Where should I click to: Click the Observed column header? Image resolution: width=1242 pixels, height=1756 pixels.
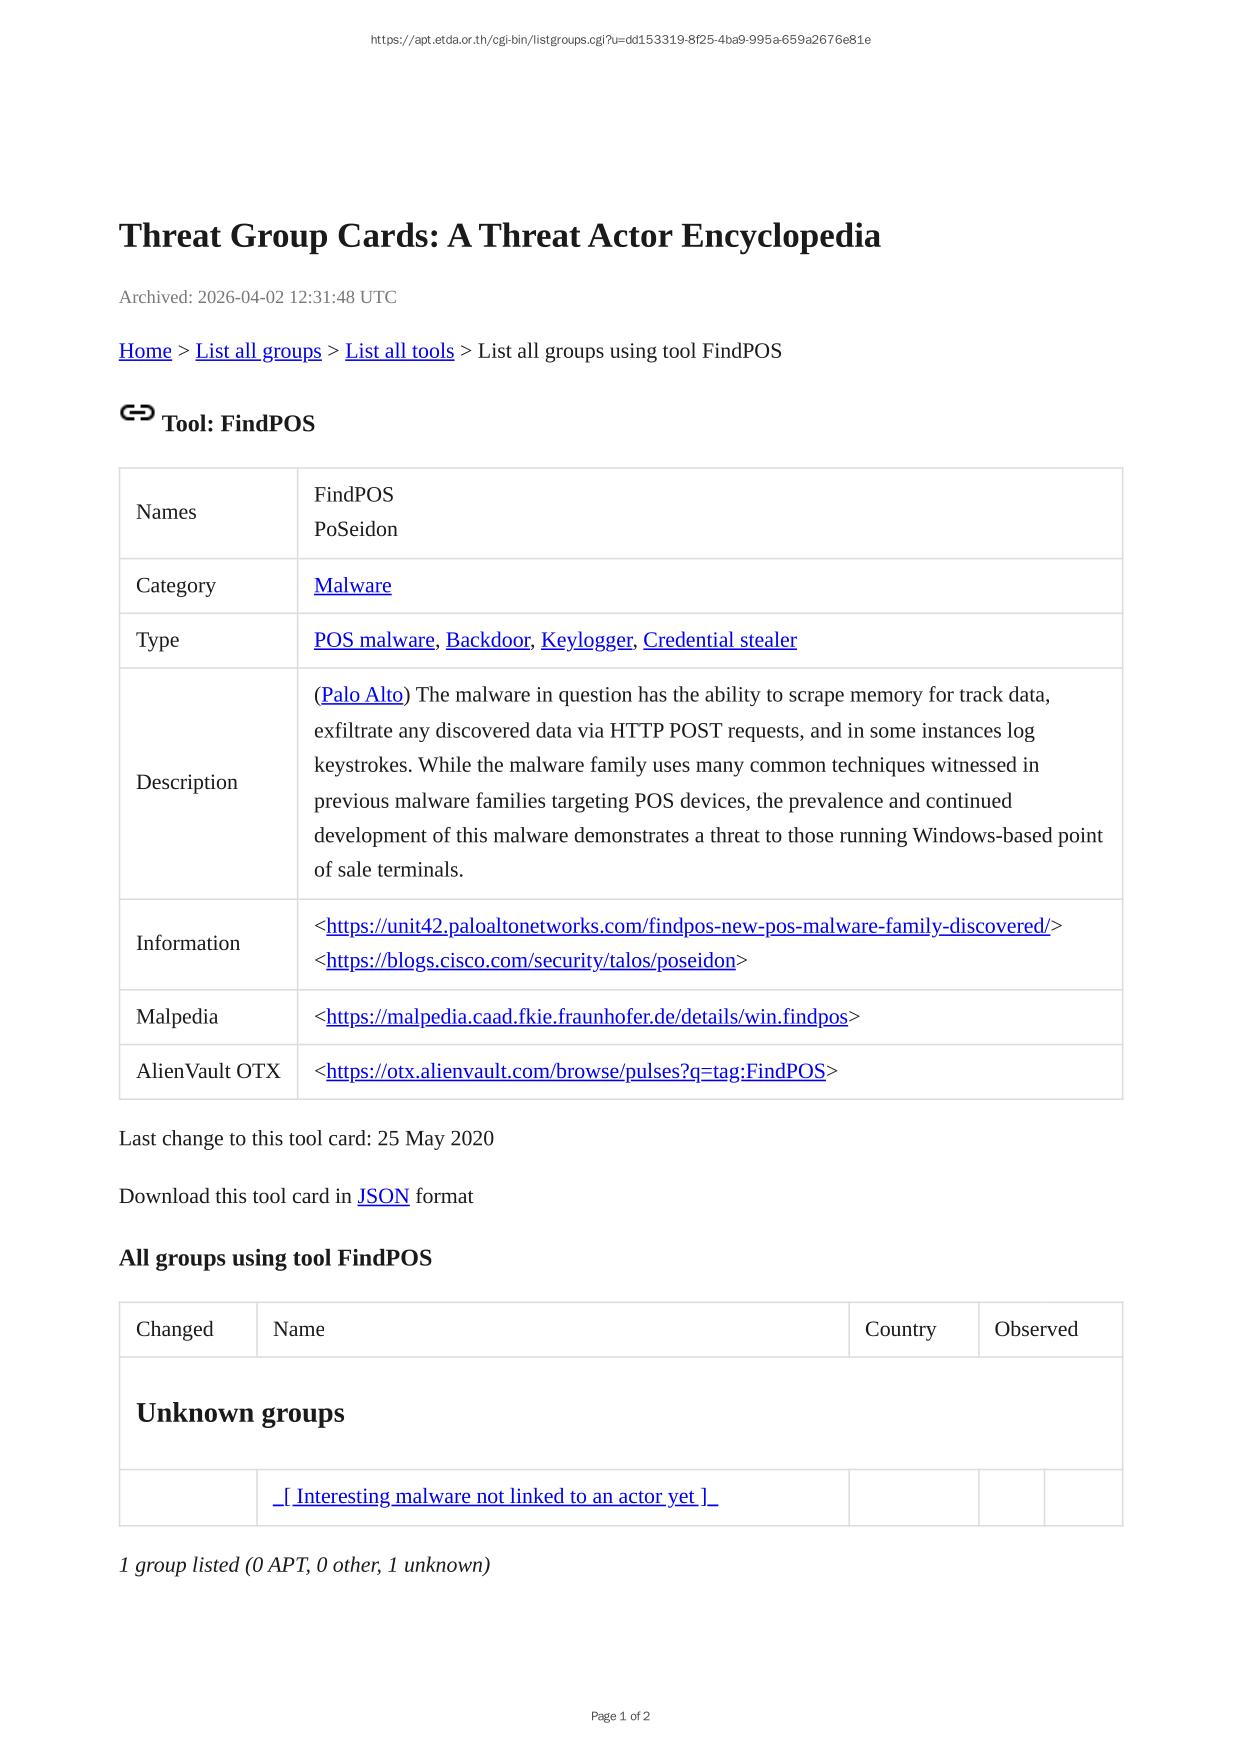point(1035,1330)
